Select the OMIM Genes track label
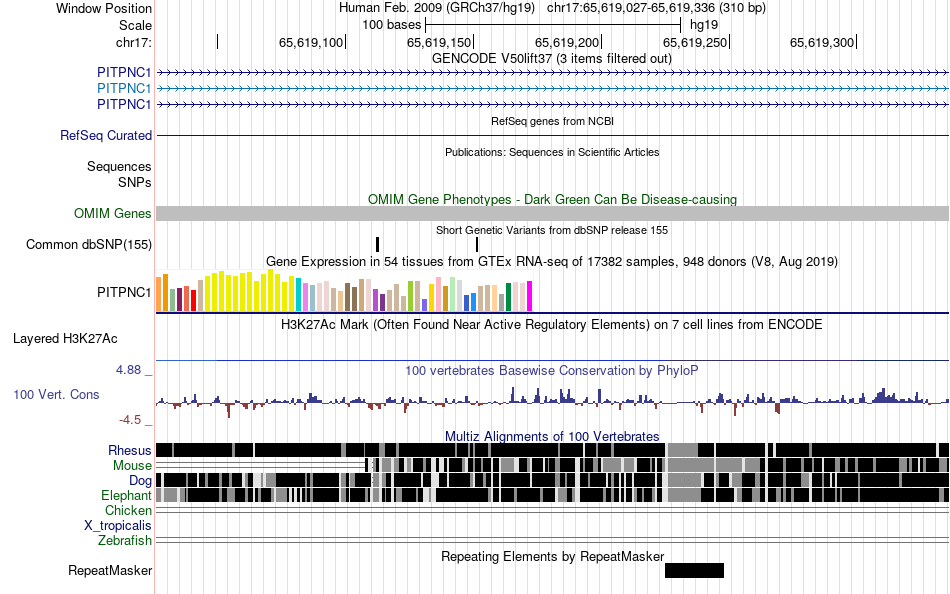The height and width of the screenshot is (594, 950). tap(112, 213)
